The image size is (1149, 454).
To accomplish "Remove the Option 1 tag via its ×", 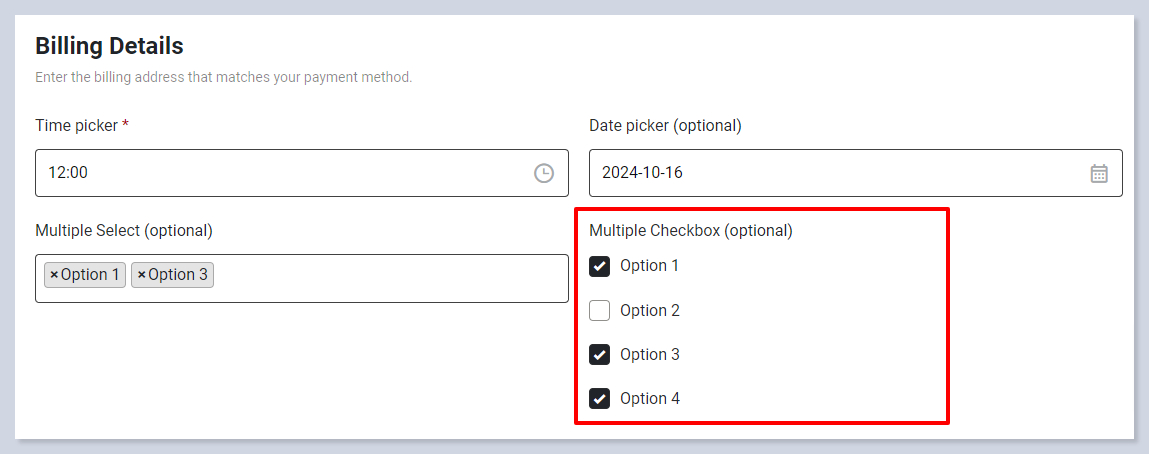I will pos(54,275).
